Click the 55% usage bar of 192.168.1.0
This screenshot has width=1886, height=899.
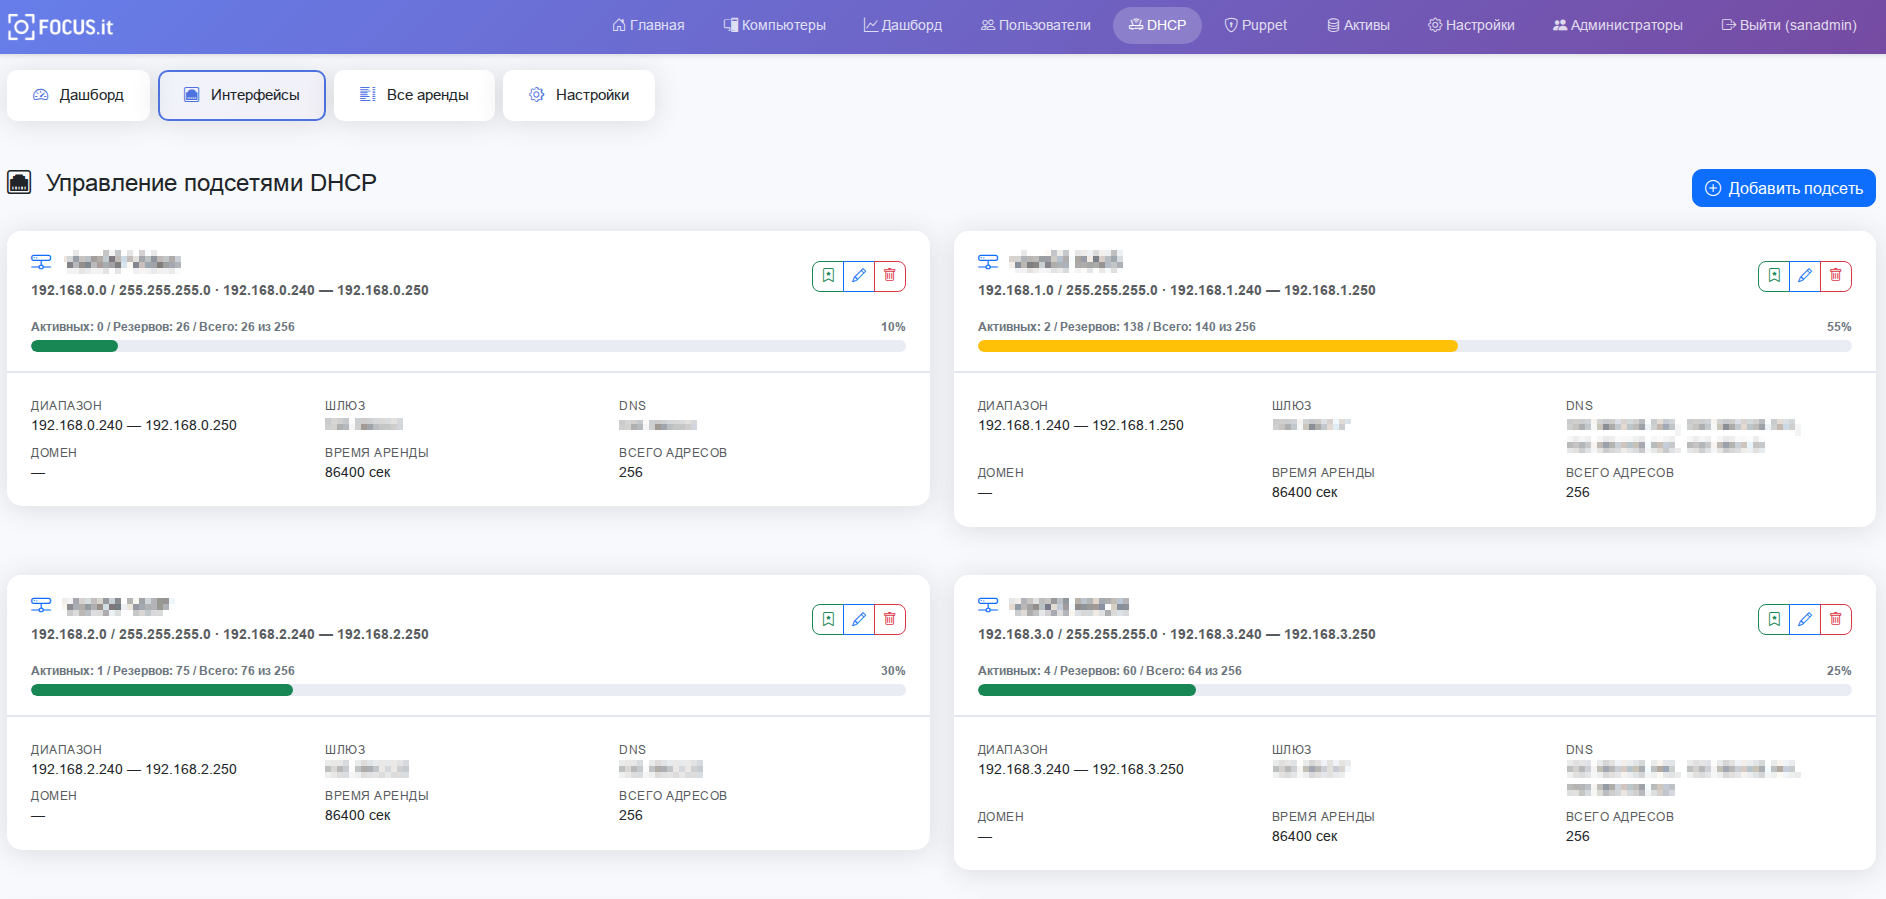click(x=1415, y=346)
